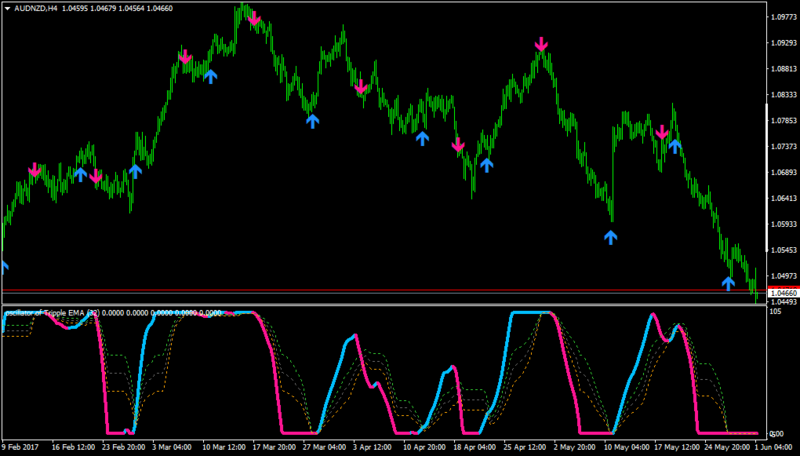Viewport: 800px width, 456px height.
Task: Click the 17 Mar 20:00 time label
Action: click(274, 447)
